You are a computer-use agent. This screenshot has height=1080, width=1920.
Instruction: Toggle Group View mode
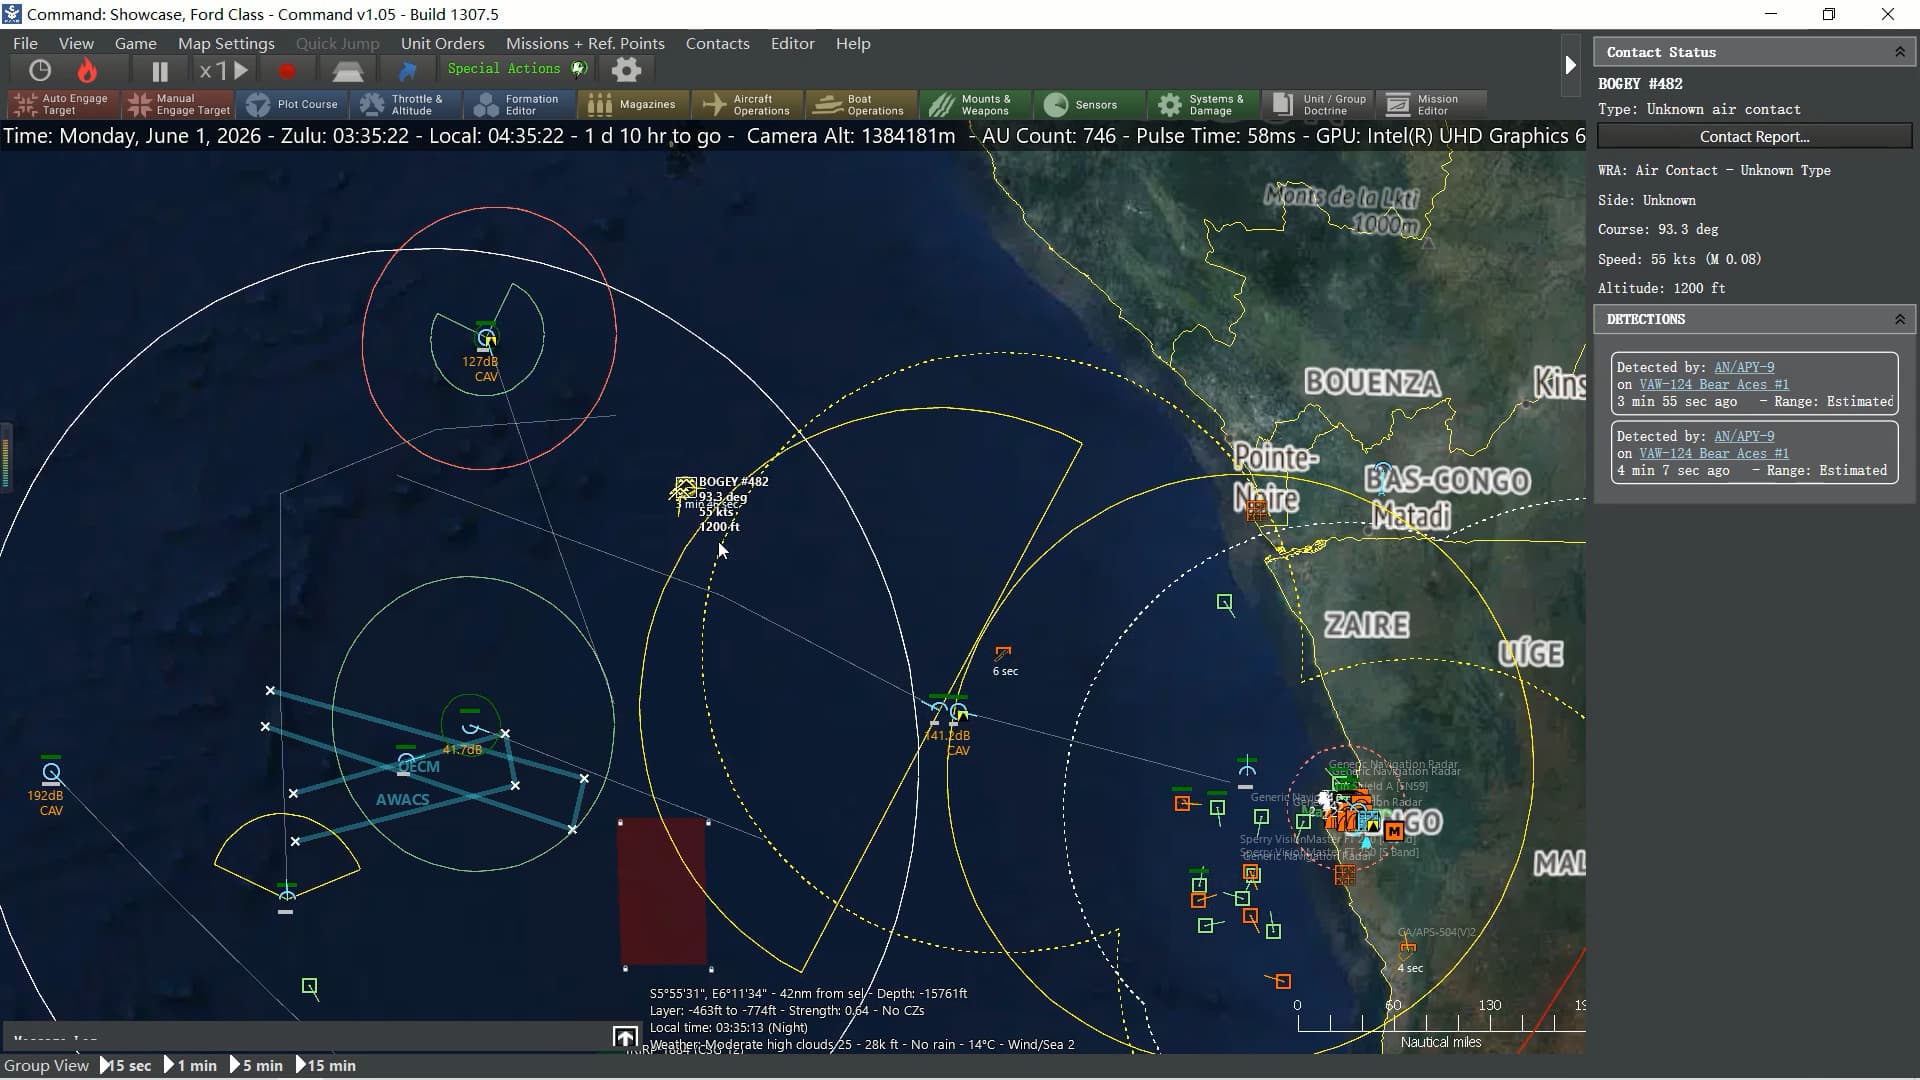tap(46, 1065)
